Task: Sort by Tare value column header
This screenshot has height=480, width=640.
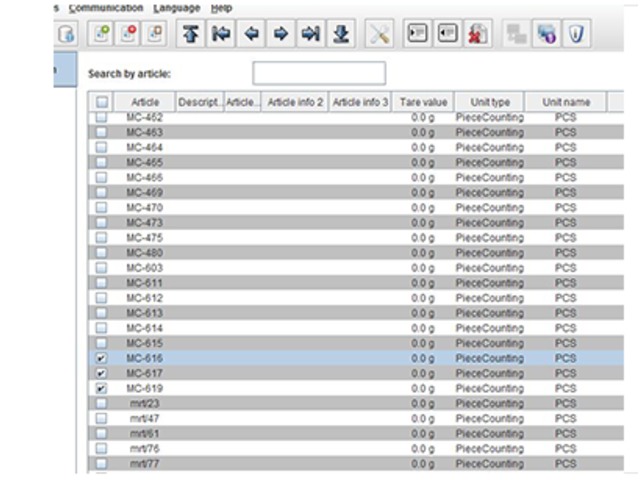Action: tap(423, 102)
